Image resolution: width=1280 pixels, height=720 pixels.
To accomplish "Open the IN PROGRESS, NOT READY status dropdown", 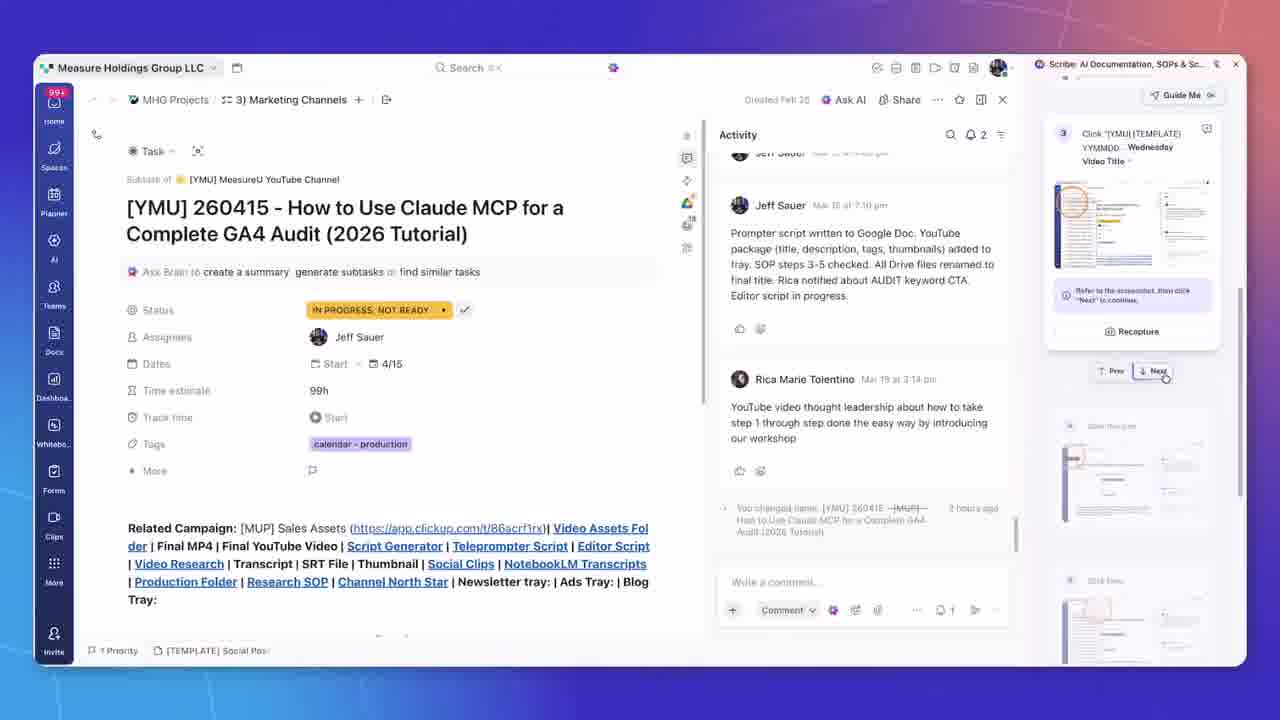I will tap(378, 310).
